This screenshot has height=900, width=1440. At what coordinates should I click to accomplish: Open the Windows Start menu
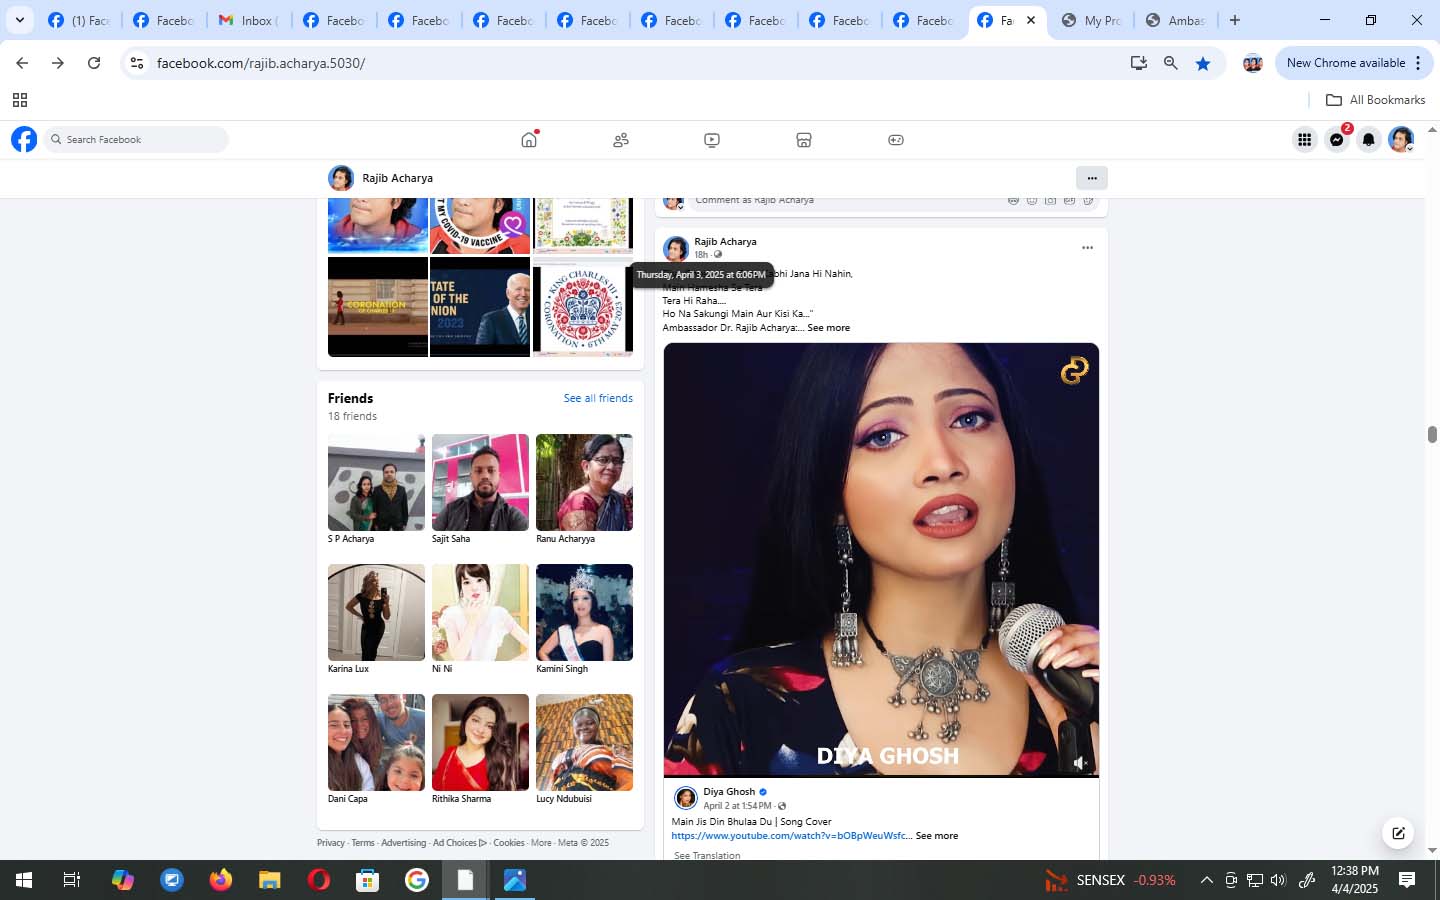click(24, 880)
